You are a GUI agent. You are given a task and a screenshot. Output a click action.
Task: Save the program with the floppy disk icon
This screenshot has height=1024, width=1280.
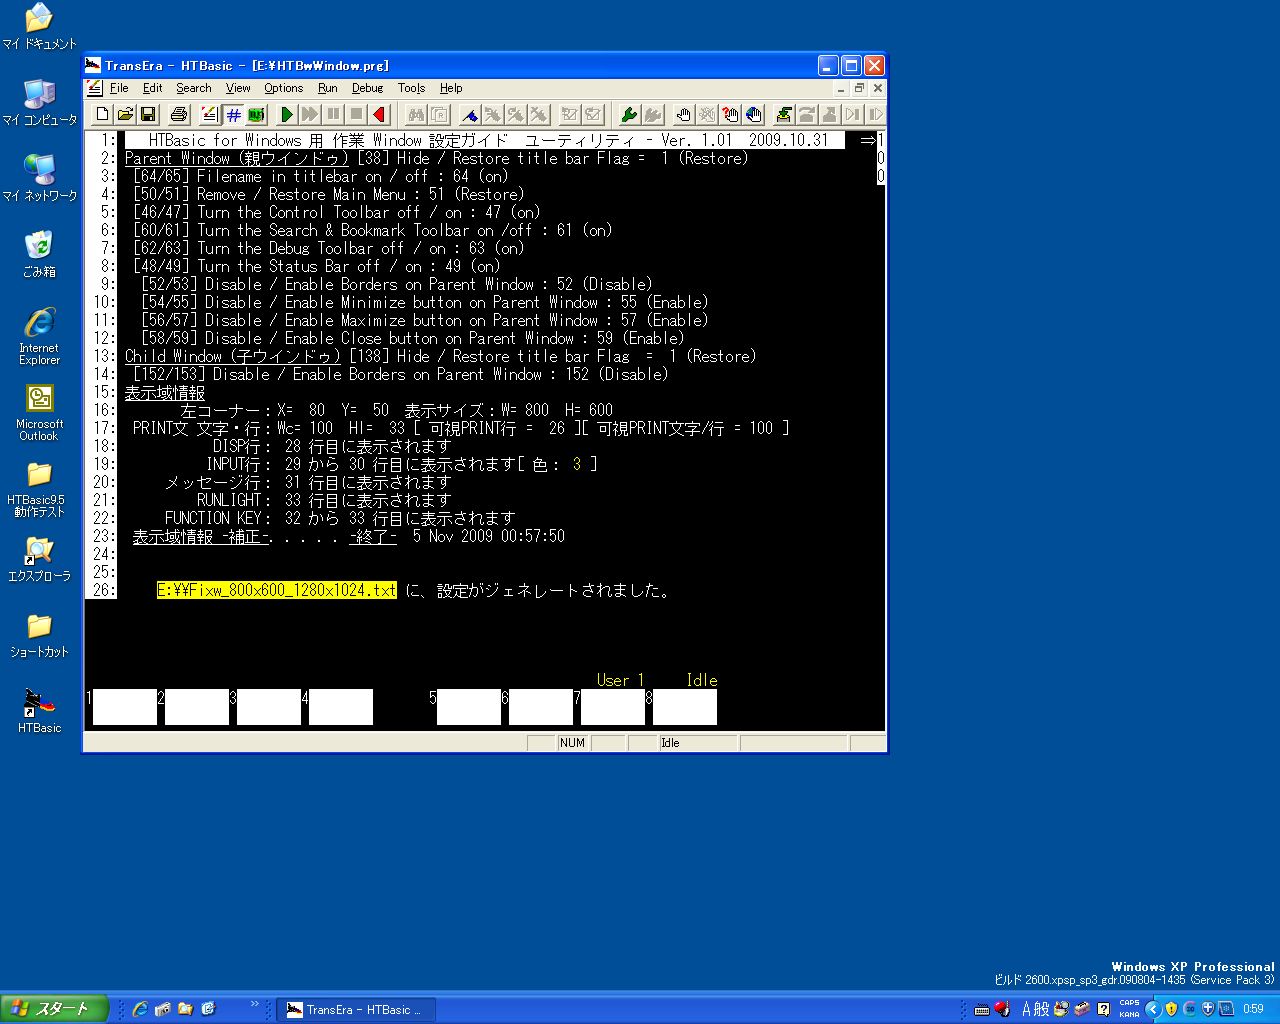(x=148, y=115)
